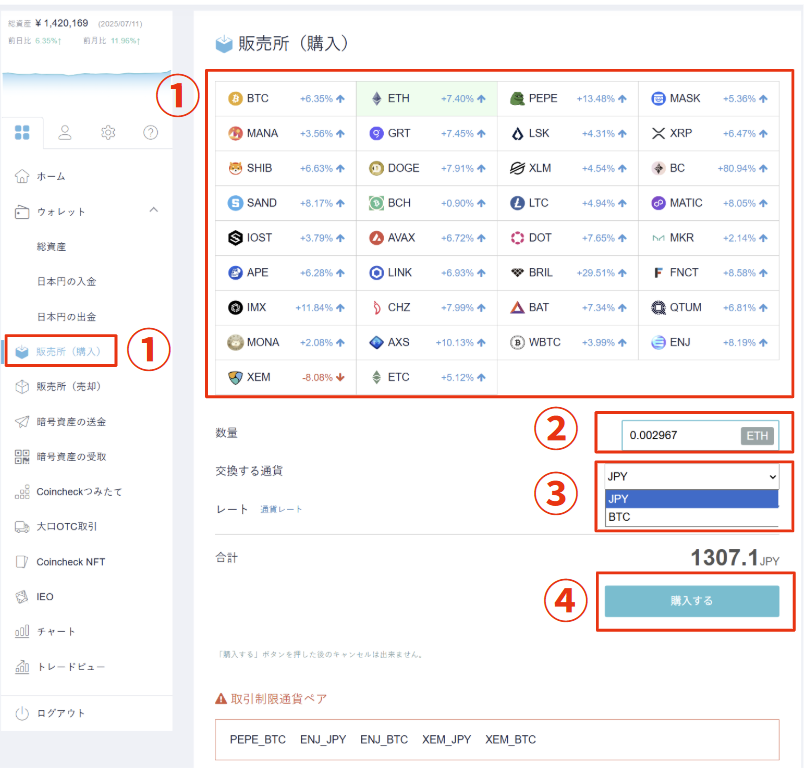Open the dashboard grid tab icon
Viewport: 806px width, 772px height.
pos(22,133)
